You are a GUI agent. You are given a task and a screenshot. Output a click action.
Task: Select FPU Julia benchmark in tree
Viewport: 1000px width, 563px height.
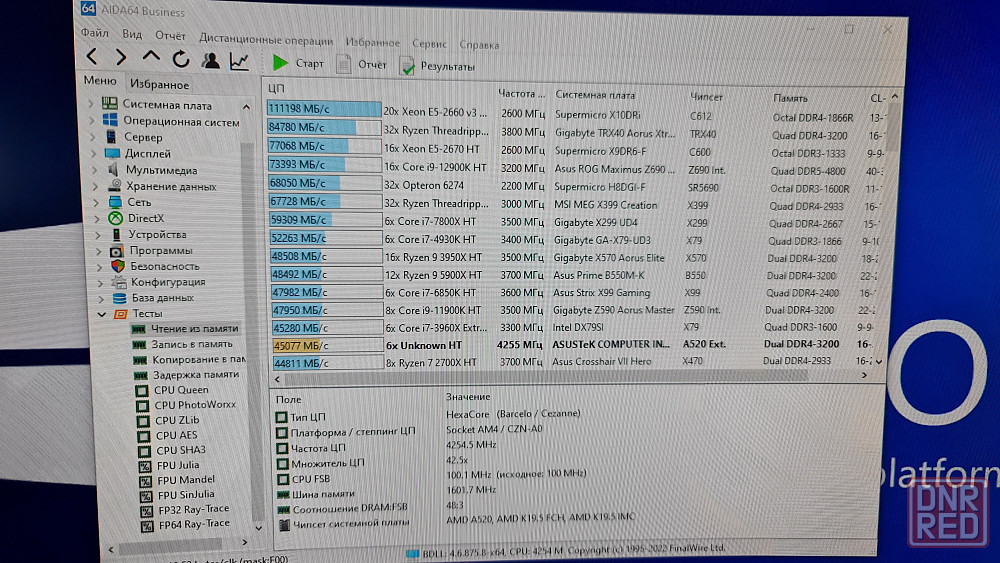[177, 465]
